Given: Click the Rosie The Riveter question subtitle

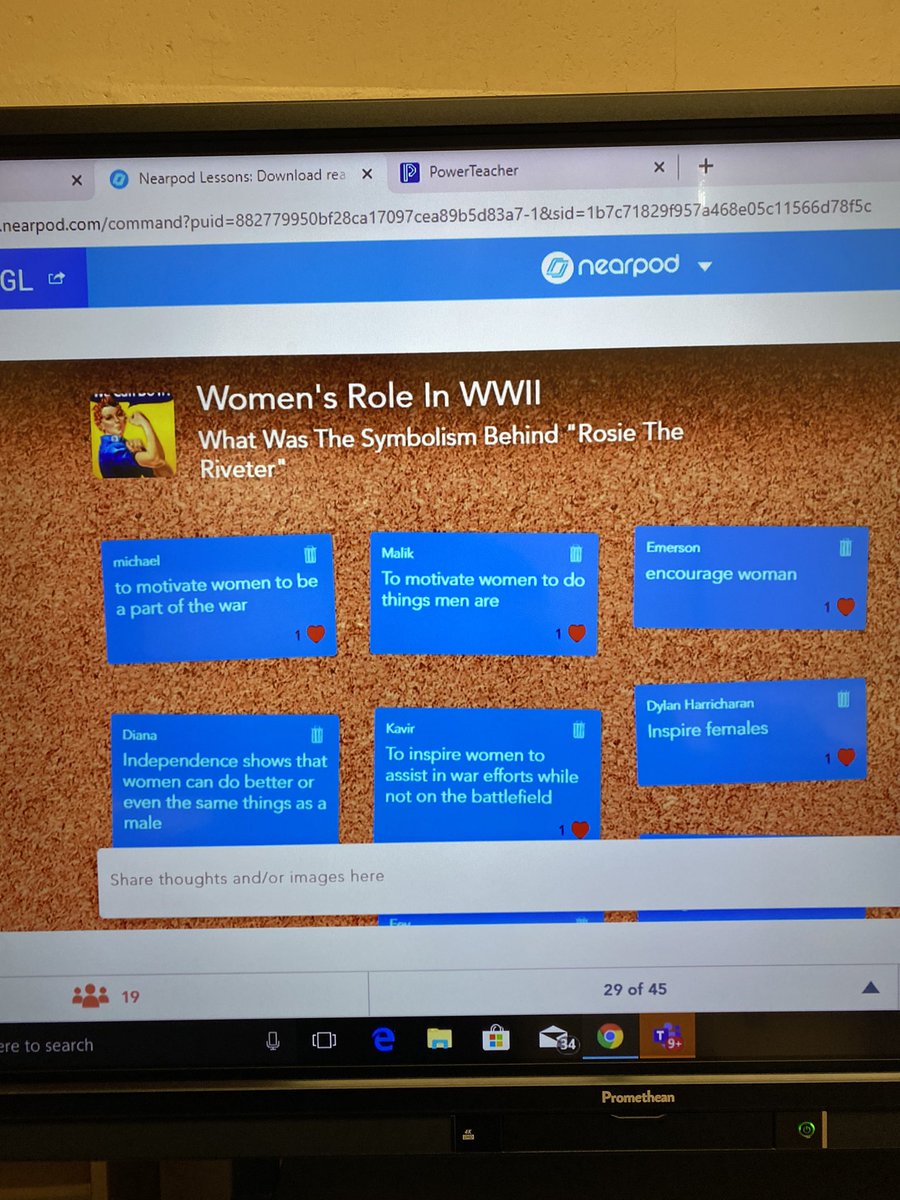Looking at the screenshot, I should click(440, 450).
